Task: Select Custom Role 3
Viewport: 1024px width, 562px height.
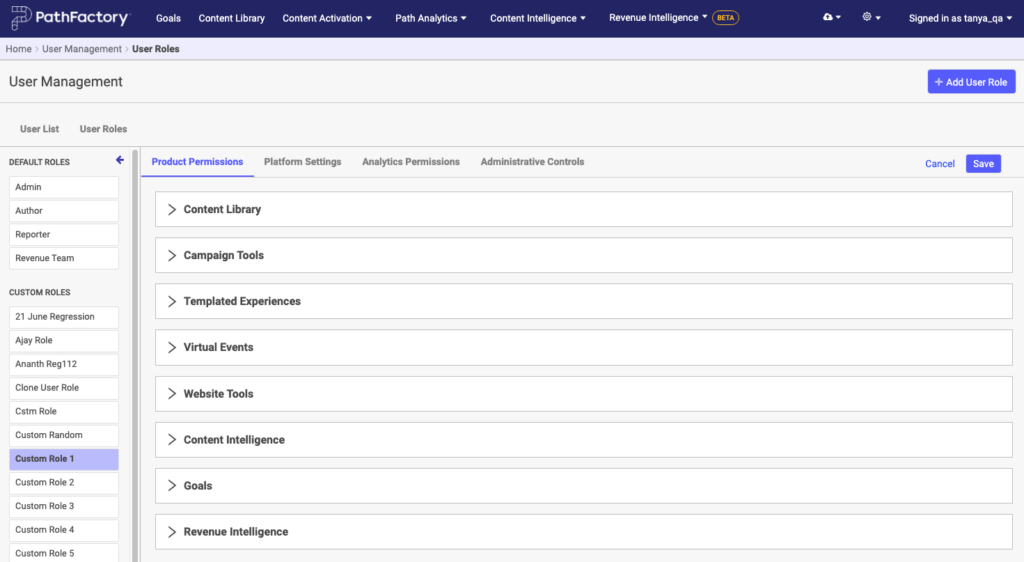Action: [x=64, y=506]
